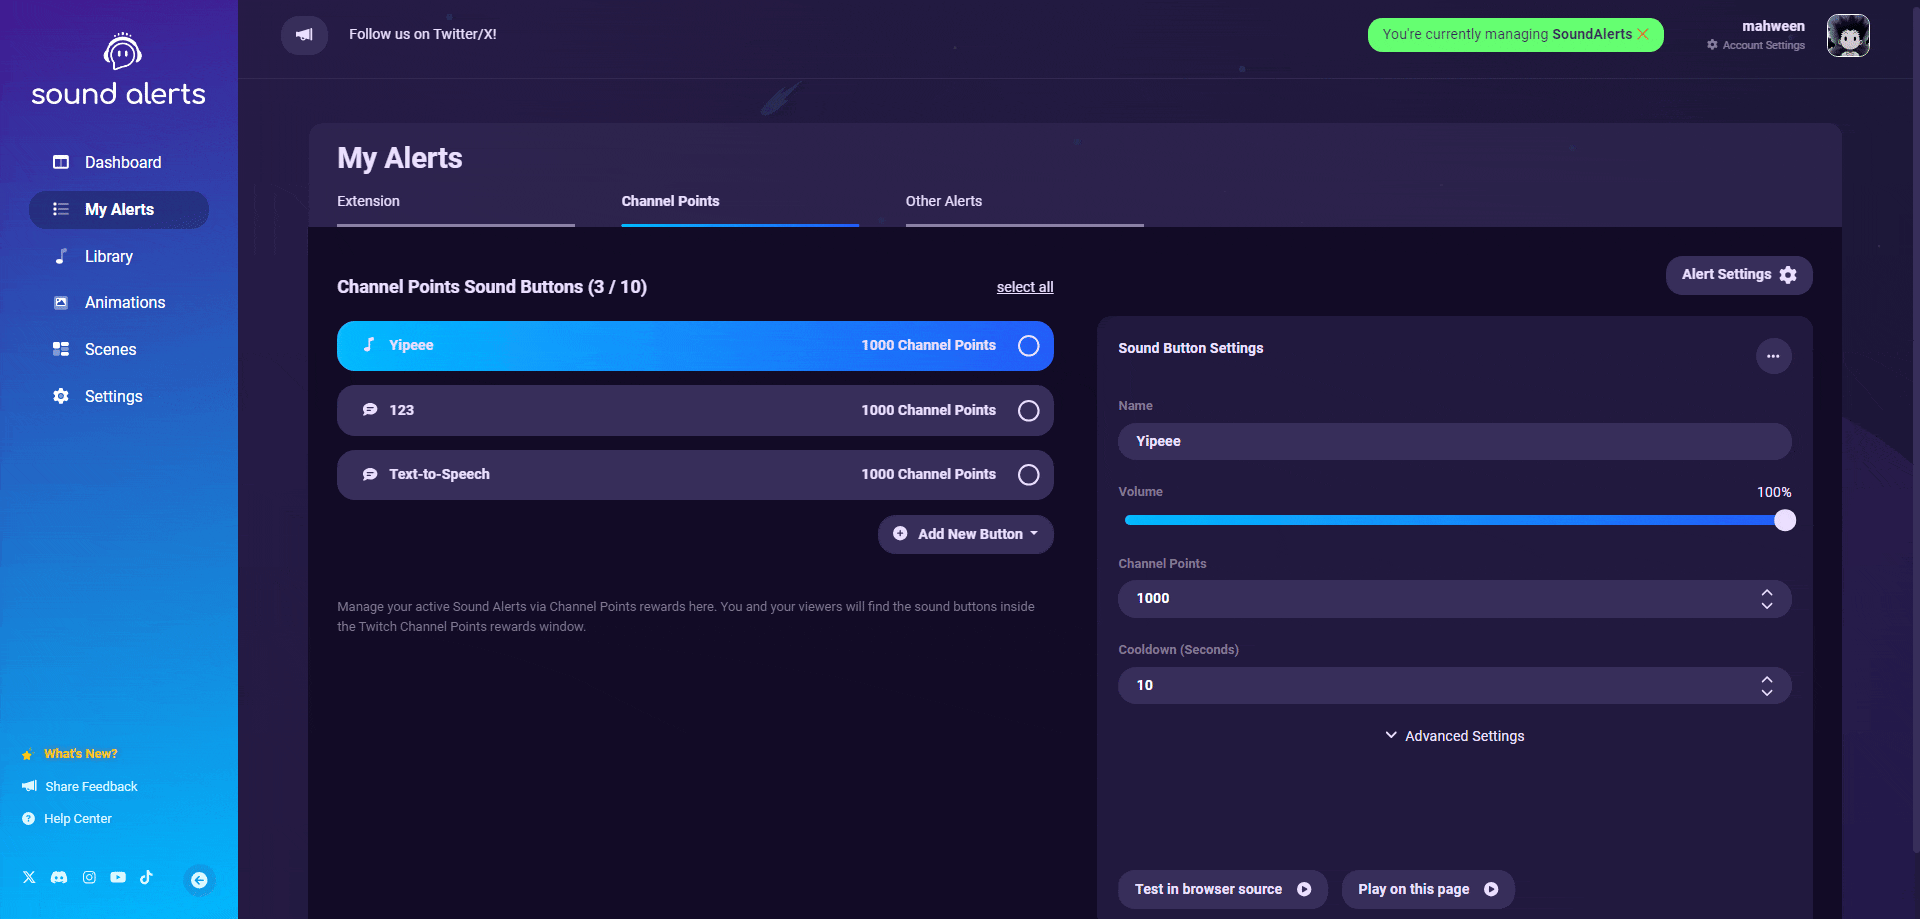The width and height of the screenshot is (1920, 919).
Task: Open the Library text label in the sidebar
Action: (109, 256)
